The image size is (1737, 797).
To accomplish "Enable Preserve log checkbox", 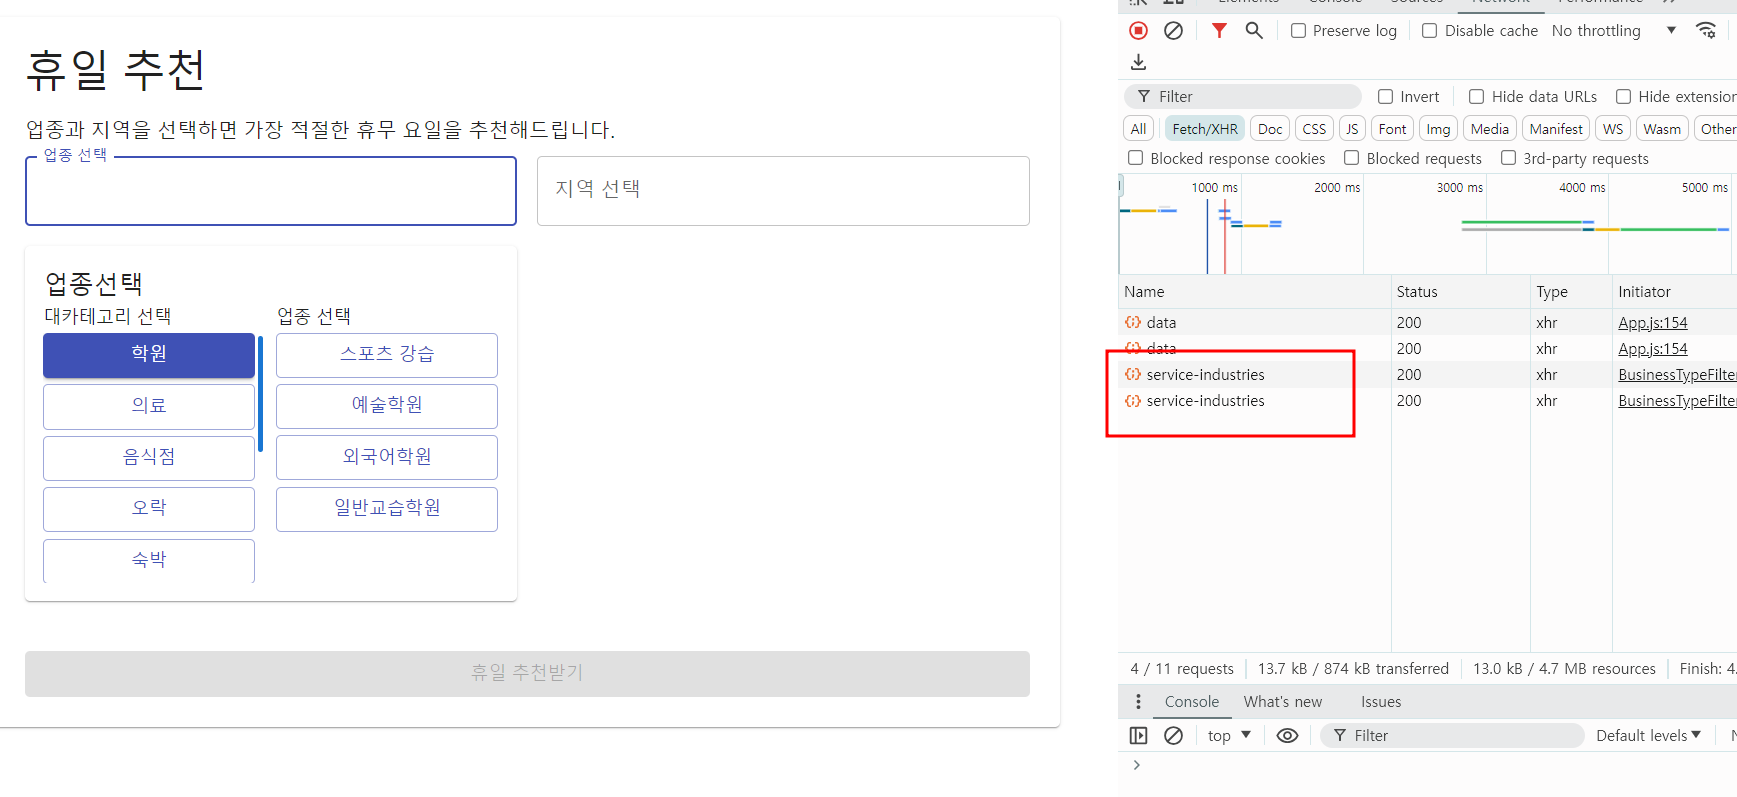I will (x=1298, y=31).
